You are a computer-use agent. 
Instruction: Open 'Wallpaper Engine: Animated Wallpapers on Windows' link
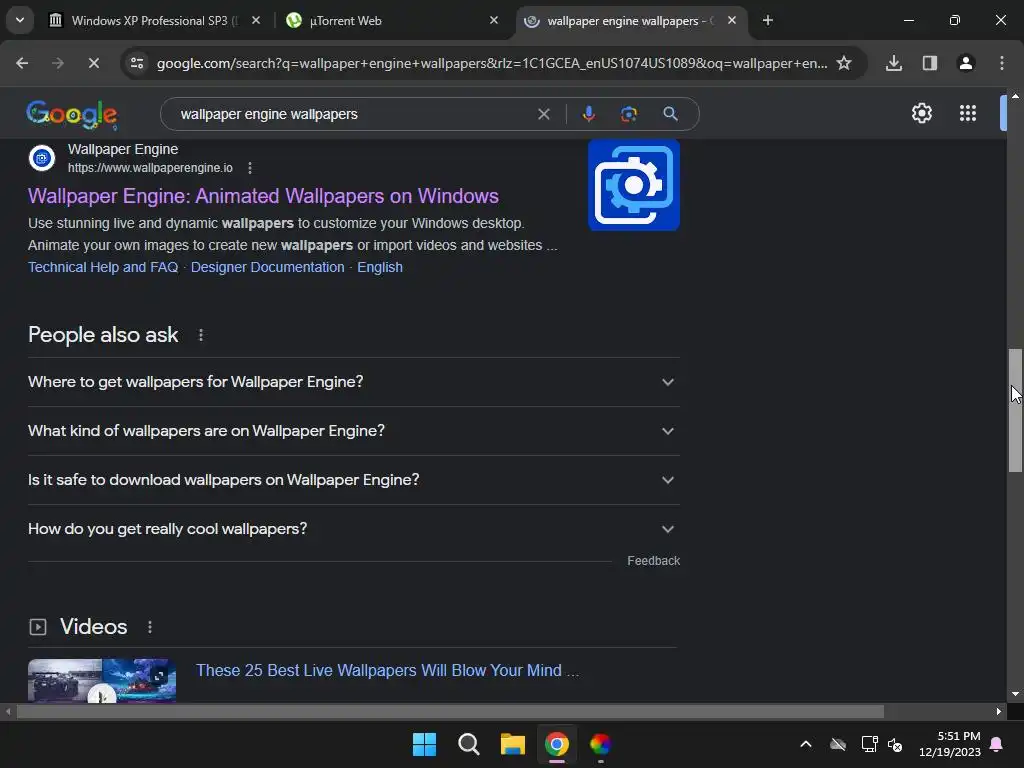(x=263, y=196)
